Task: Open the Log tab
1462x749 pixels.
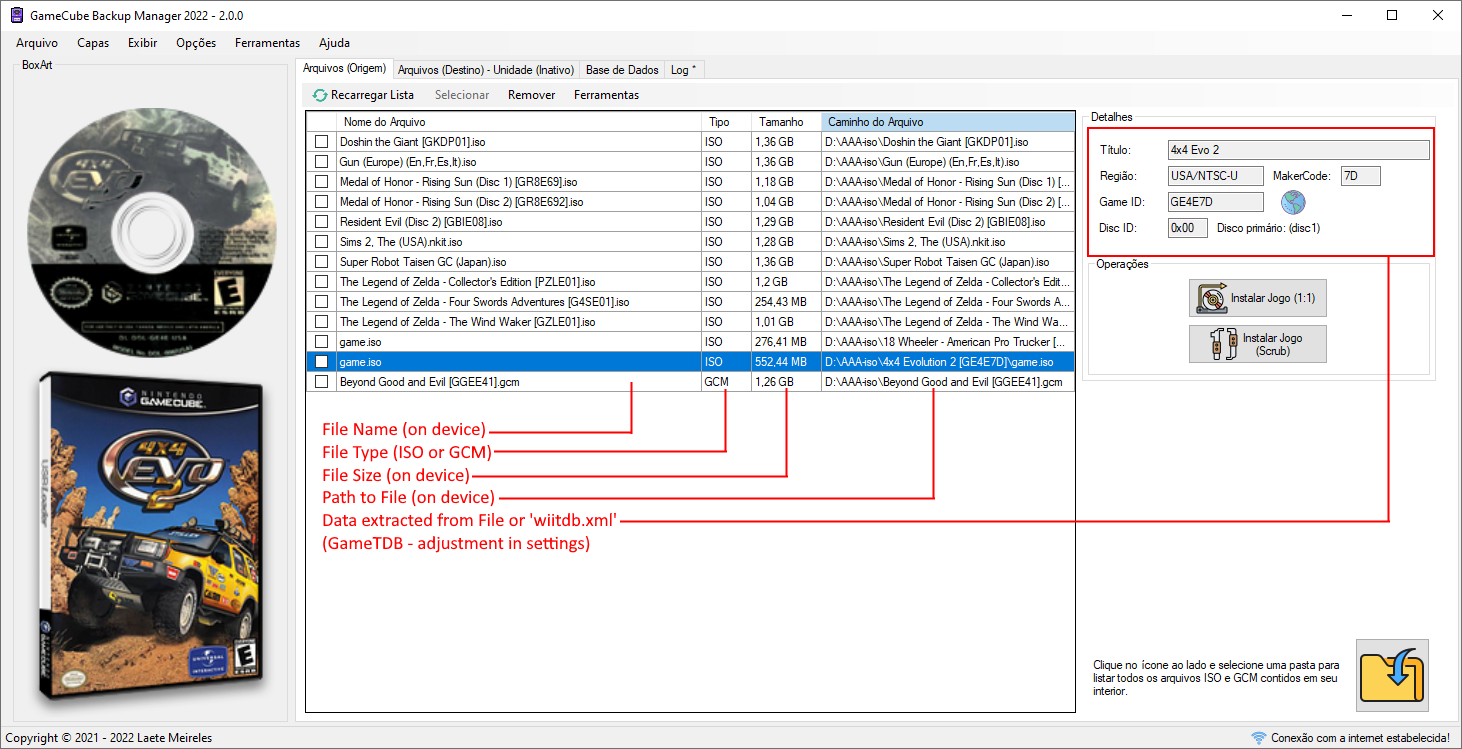Action: pos(684,70)
